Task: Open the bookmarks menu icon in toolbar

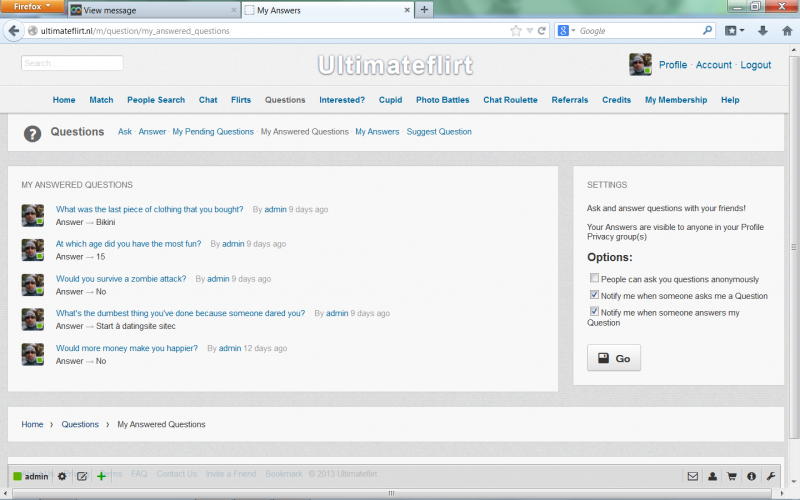Action: click(734, 31)
